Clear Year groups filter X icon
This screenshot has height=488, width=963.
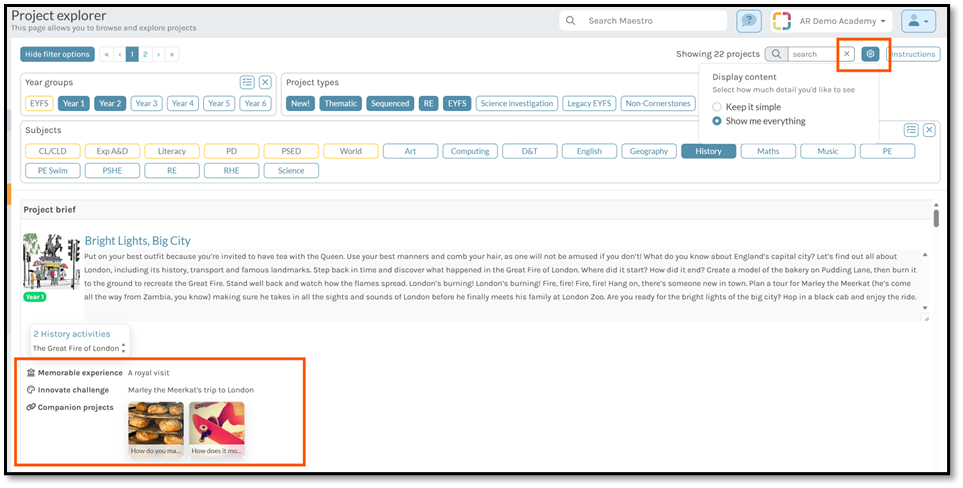click(x=265, y=82)
